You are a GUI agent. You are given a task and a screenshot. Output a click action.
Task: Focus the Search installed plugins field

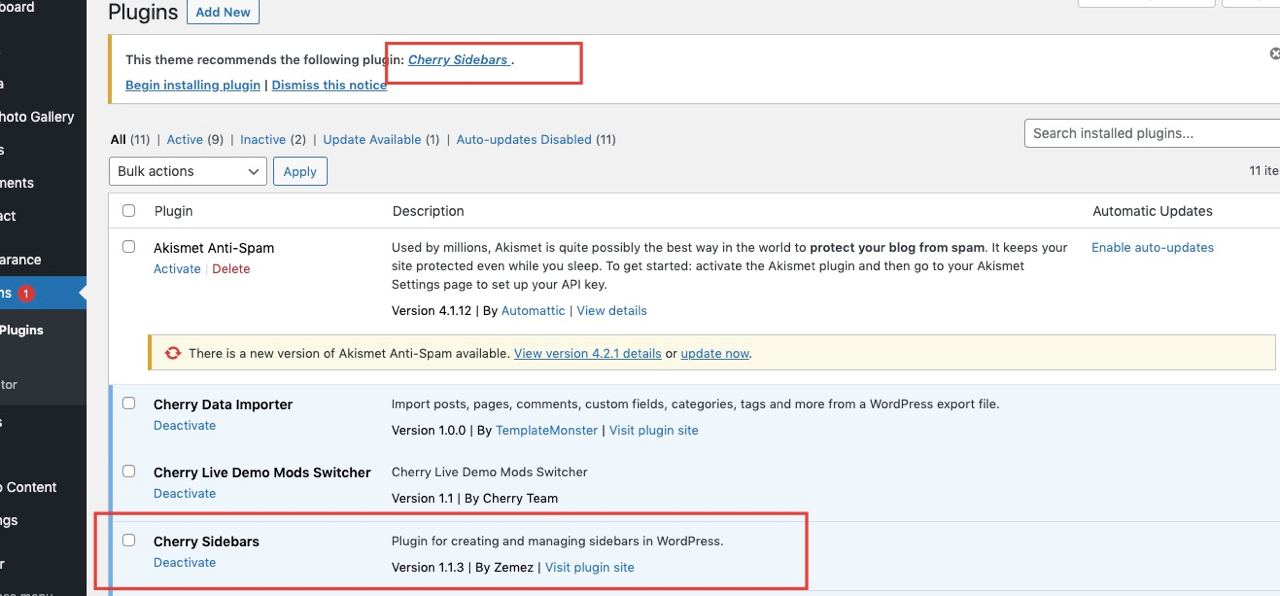tap(1152, 133)
